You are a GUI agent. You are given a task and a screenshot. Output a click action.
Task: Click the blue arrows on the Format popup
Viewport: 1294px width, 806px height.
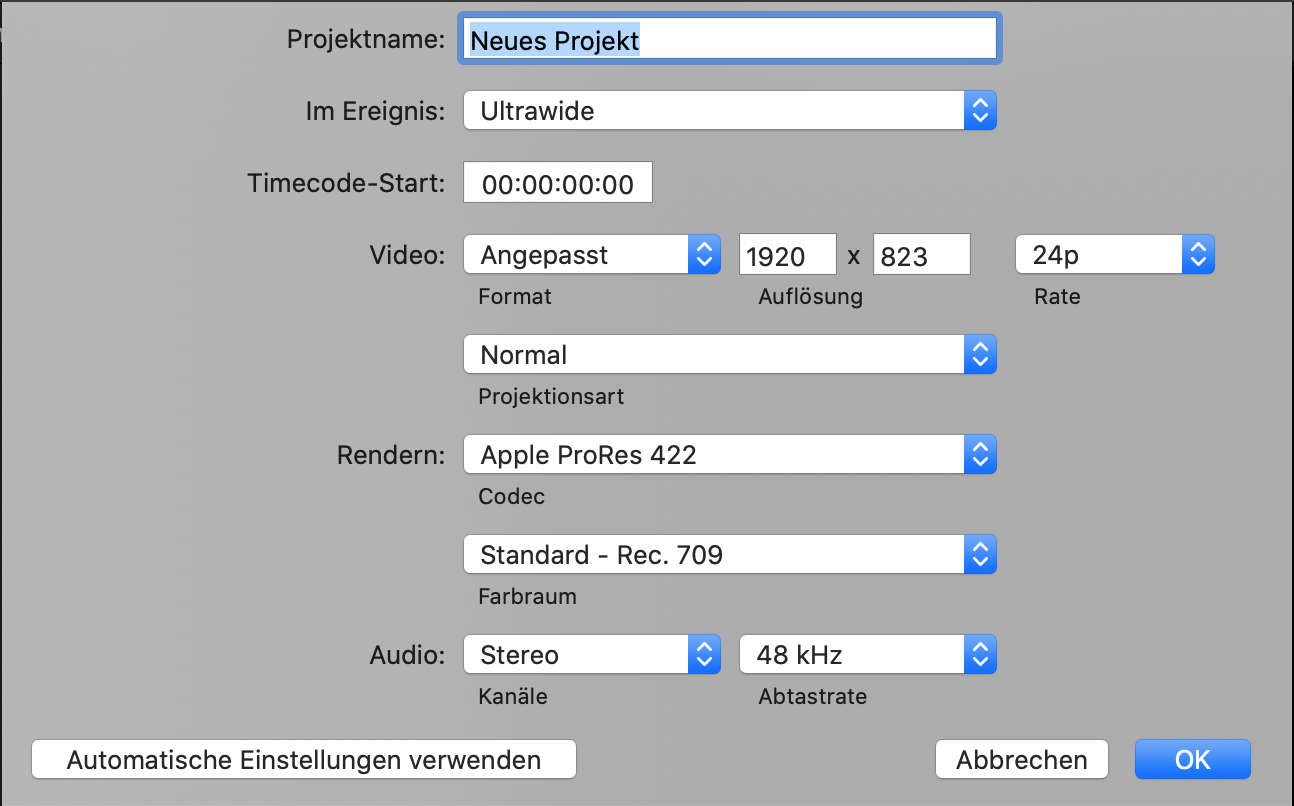[x=704, y=255]
